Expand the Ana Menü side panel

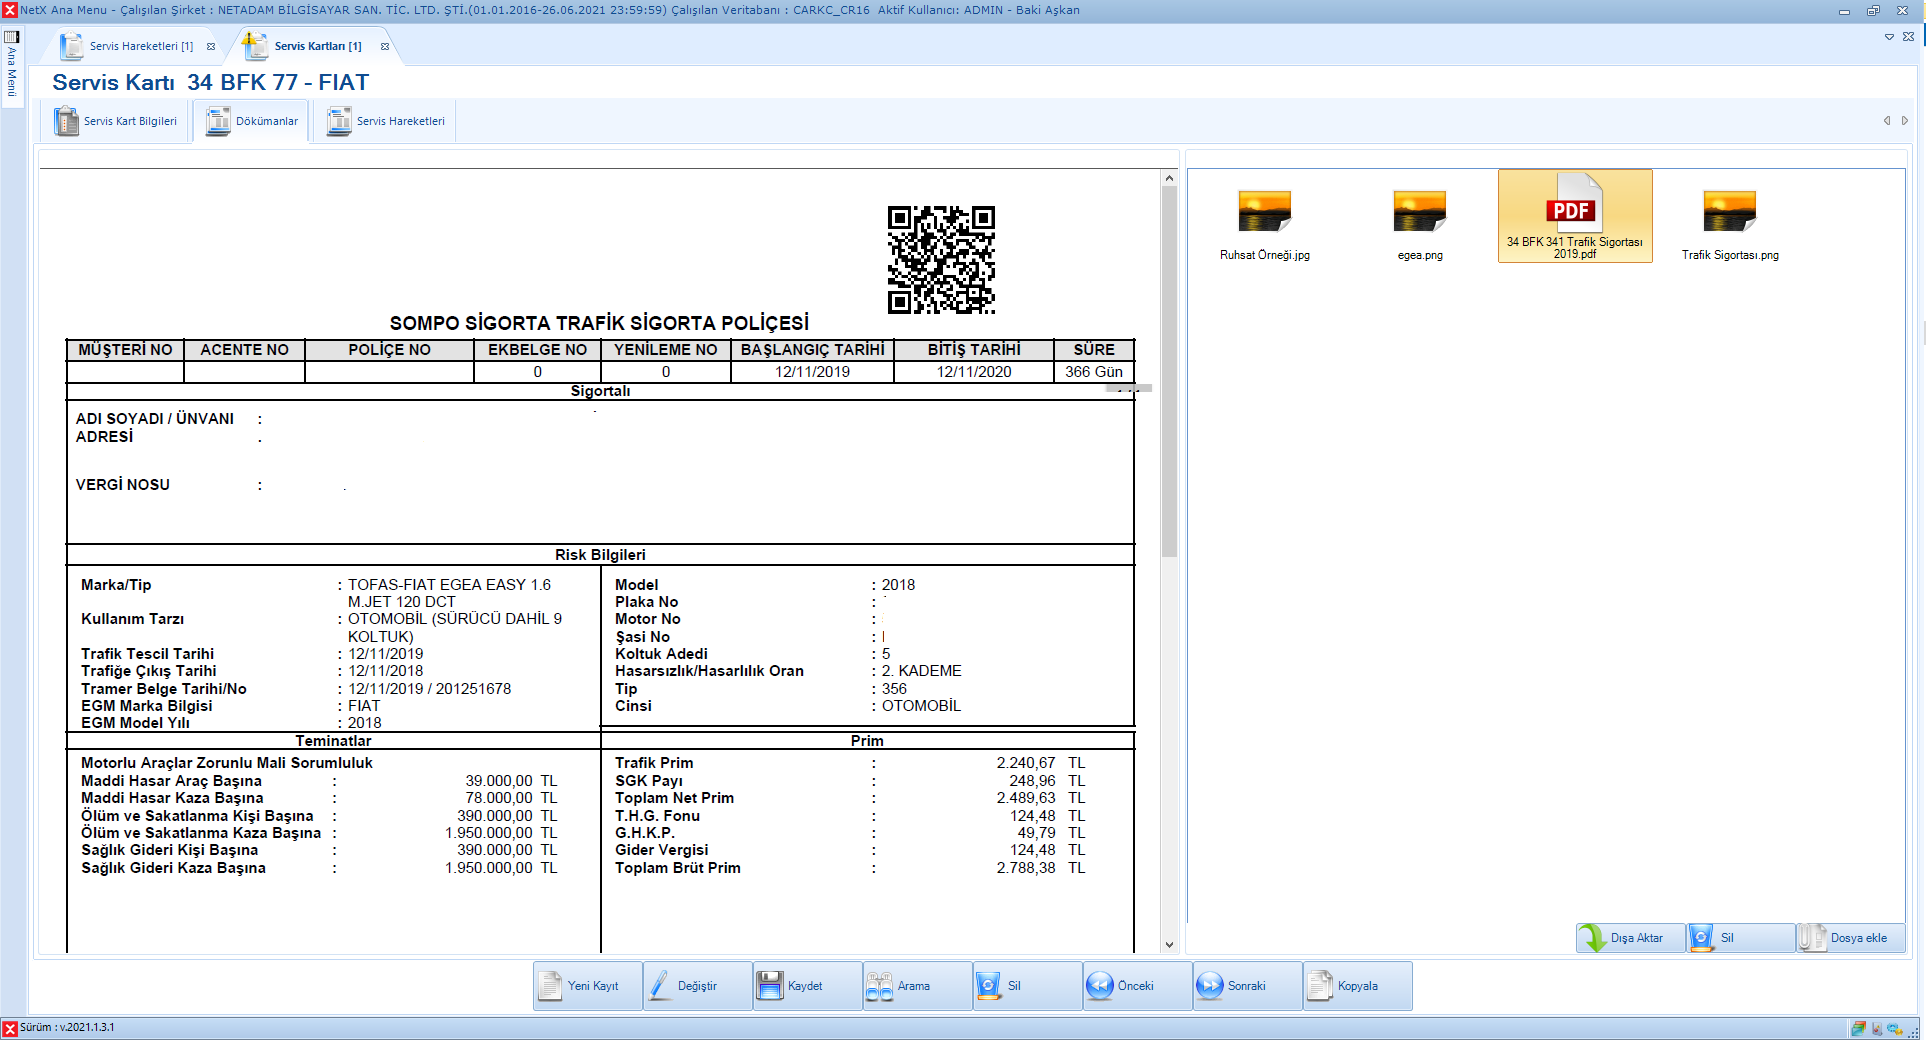tap(12, 65)
